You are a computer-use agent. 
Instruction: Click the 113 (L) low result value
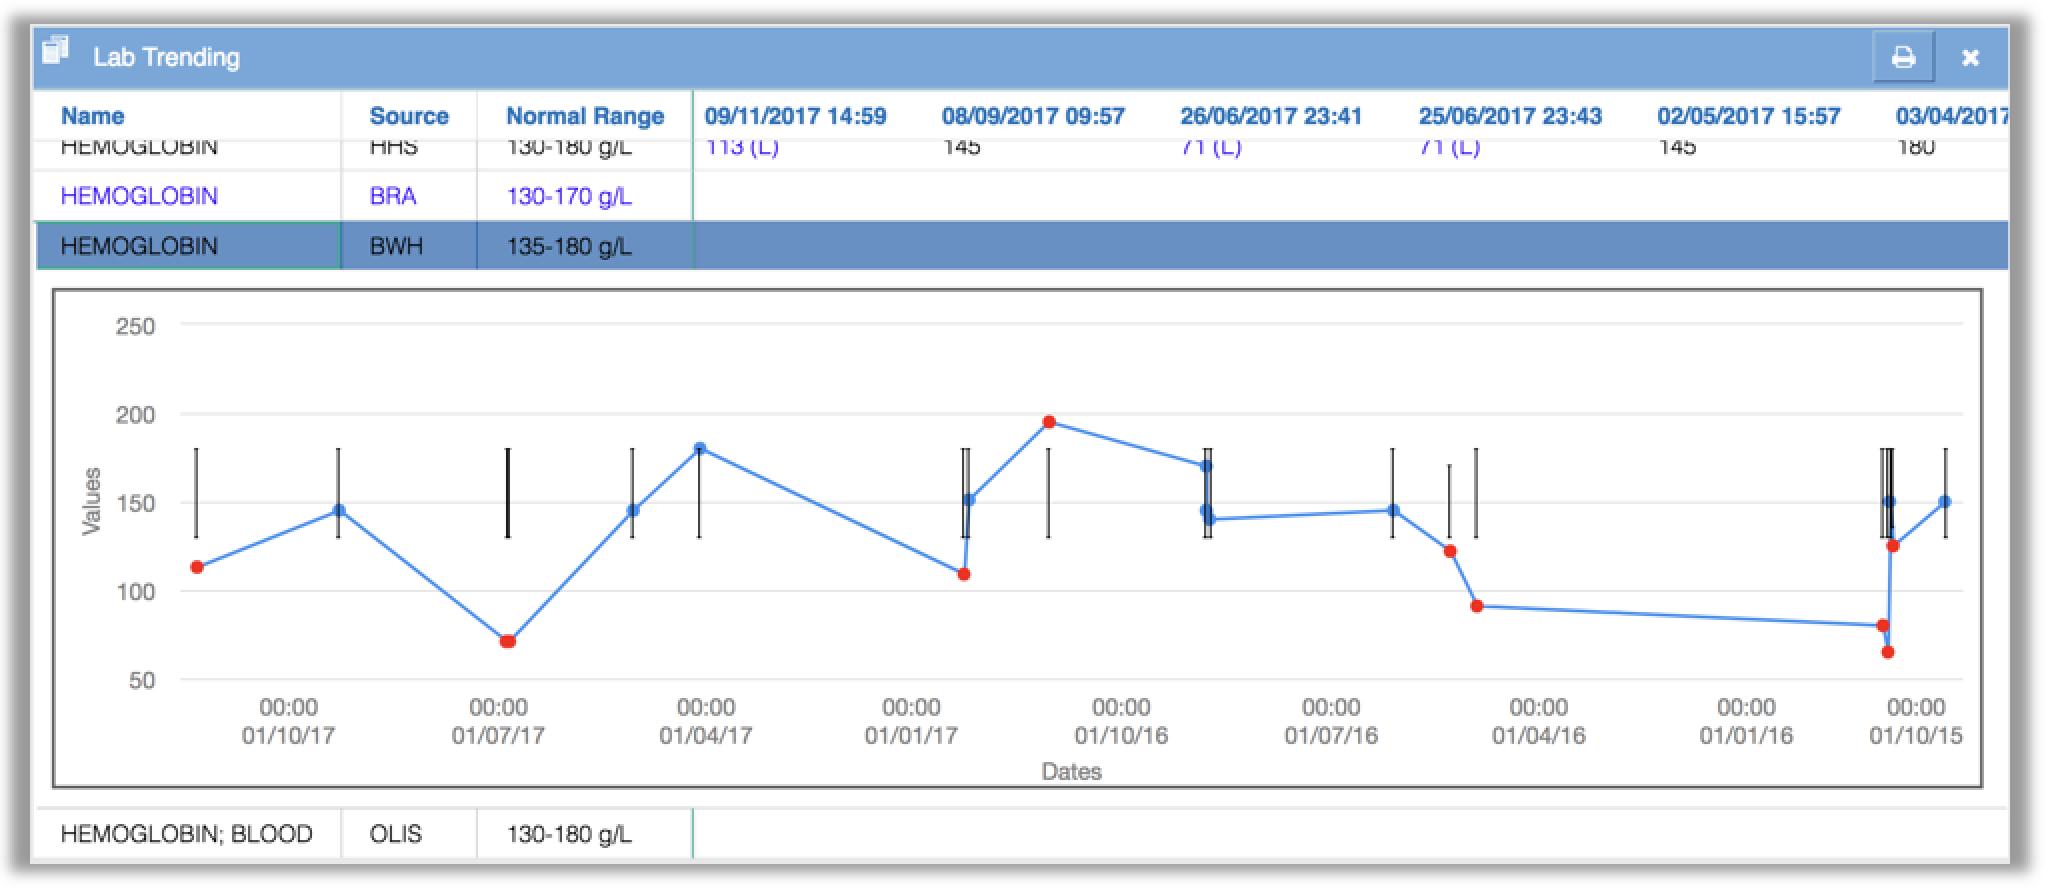pos(742,149)
